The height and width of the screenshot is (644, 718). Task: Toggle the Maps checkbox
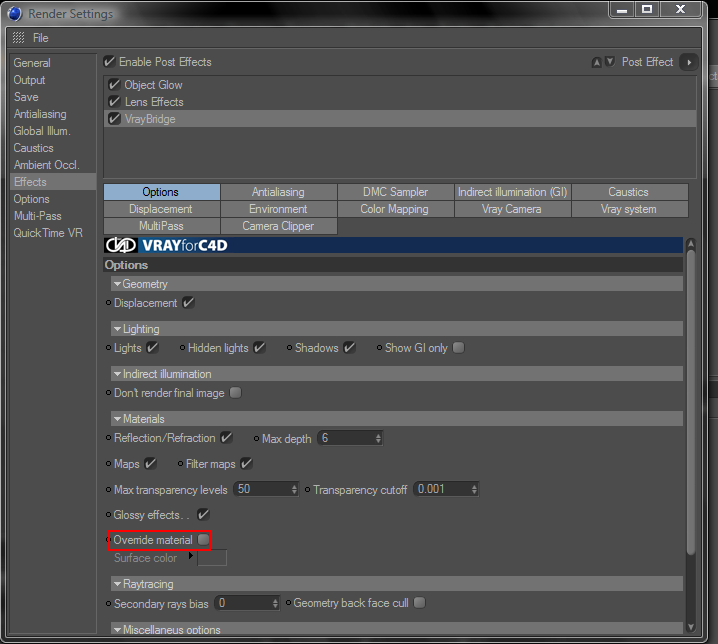150,464
